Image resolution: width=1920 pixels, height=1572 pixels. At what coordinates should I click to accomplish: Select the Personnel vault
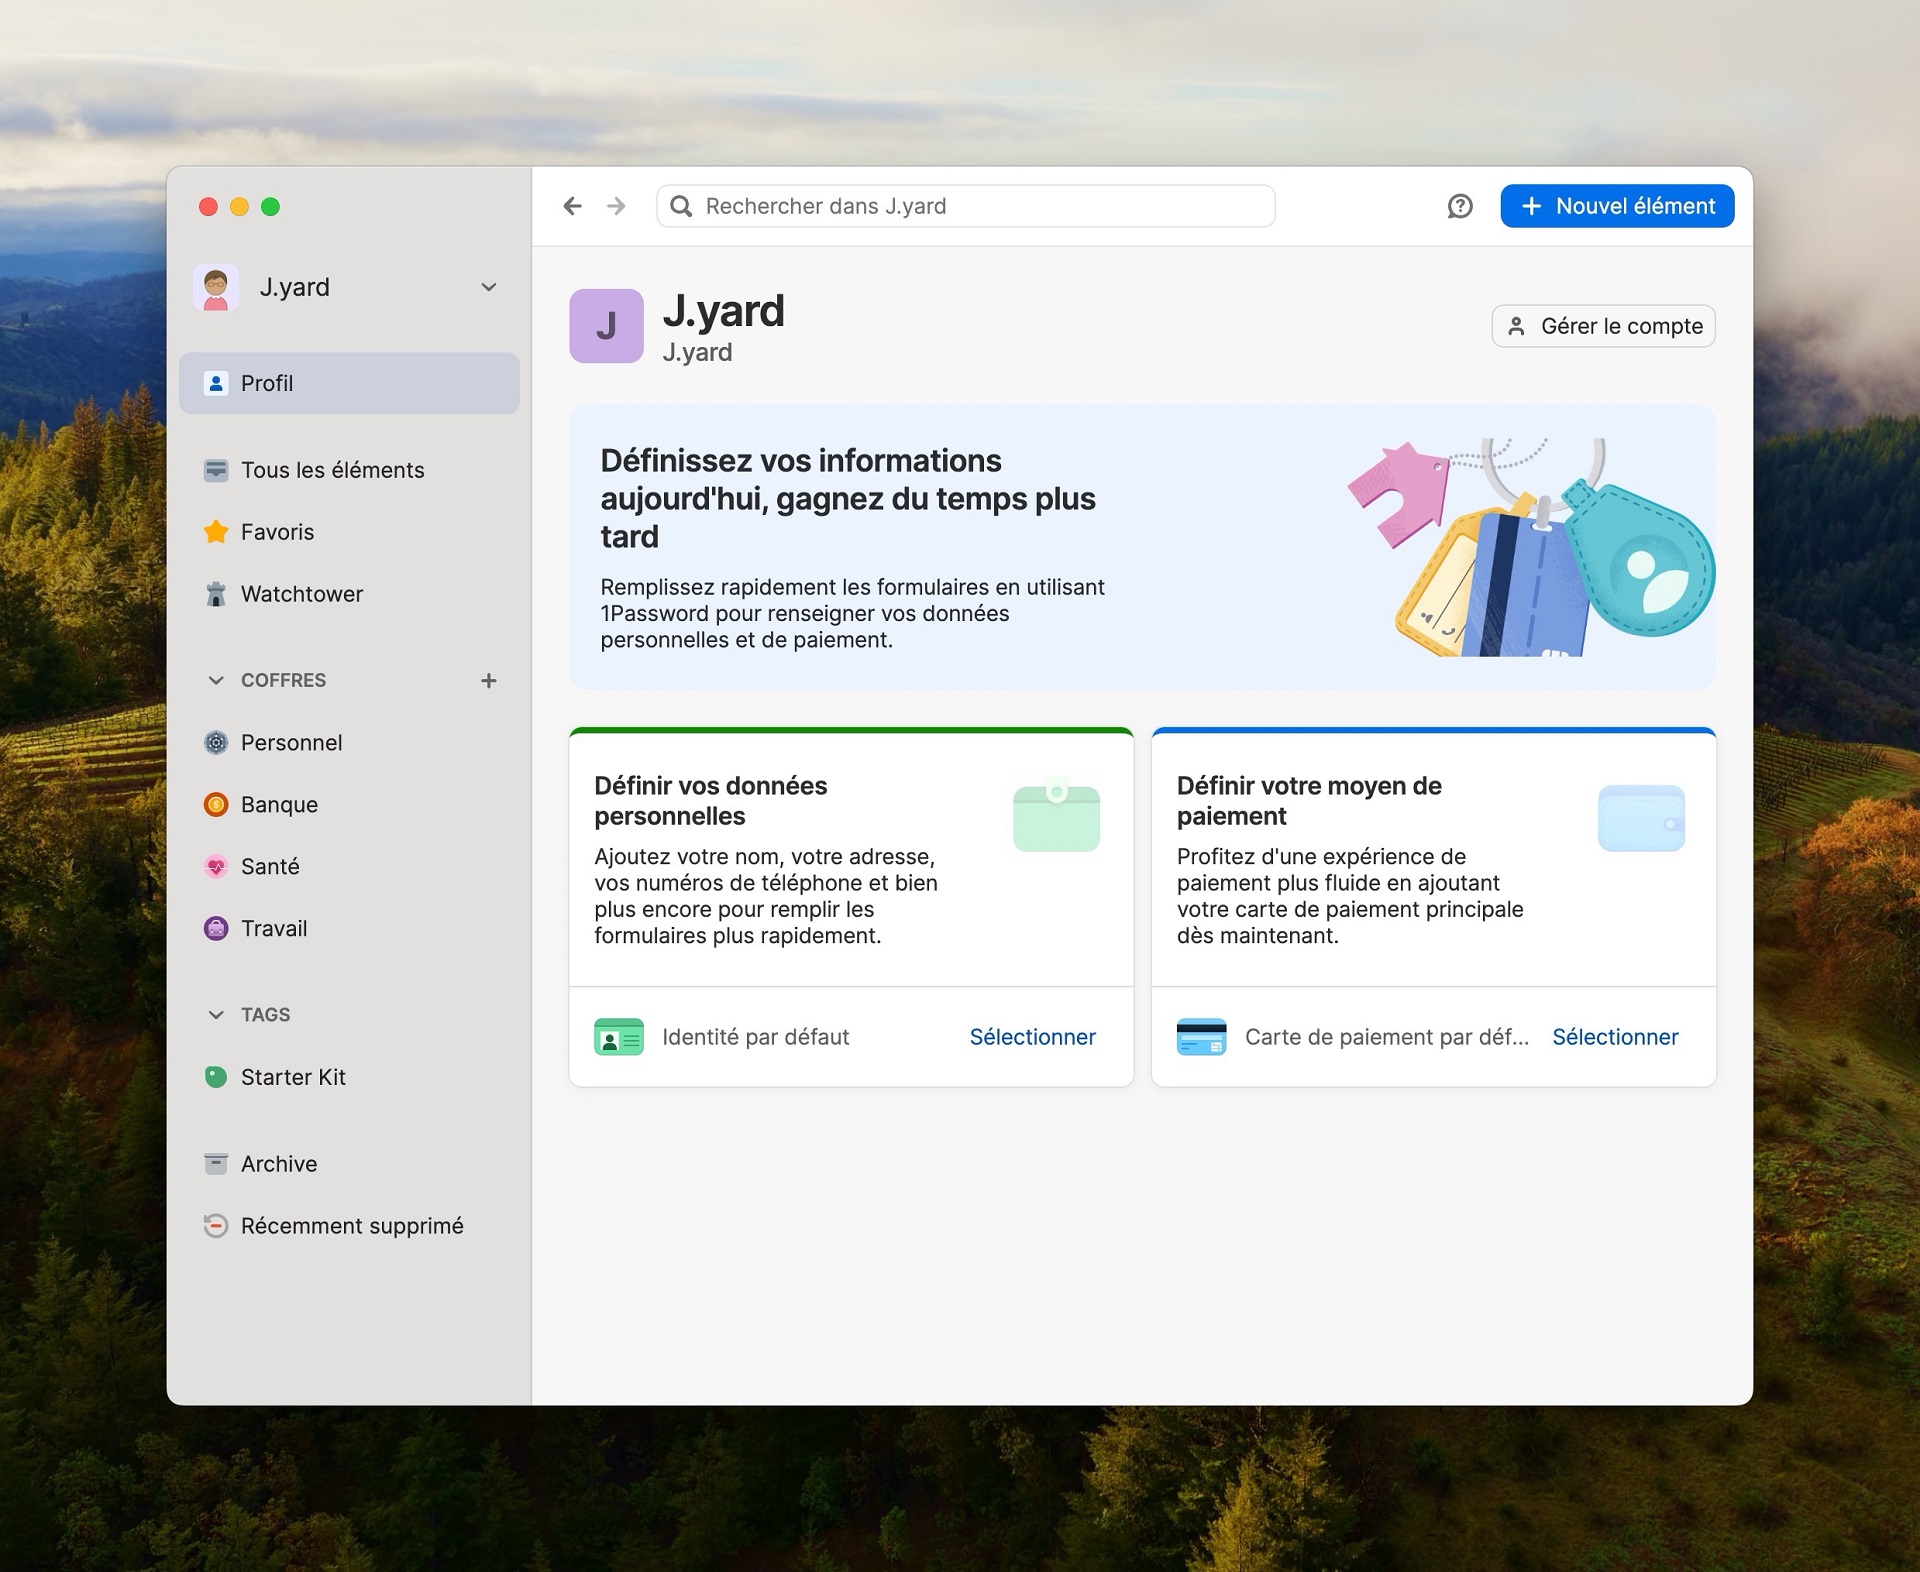(x=349, y=743)
